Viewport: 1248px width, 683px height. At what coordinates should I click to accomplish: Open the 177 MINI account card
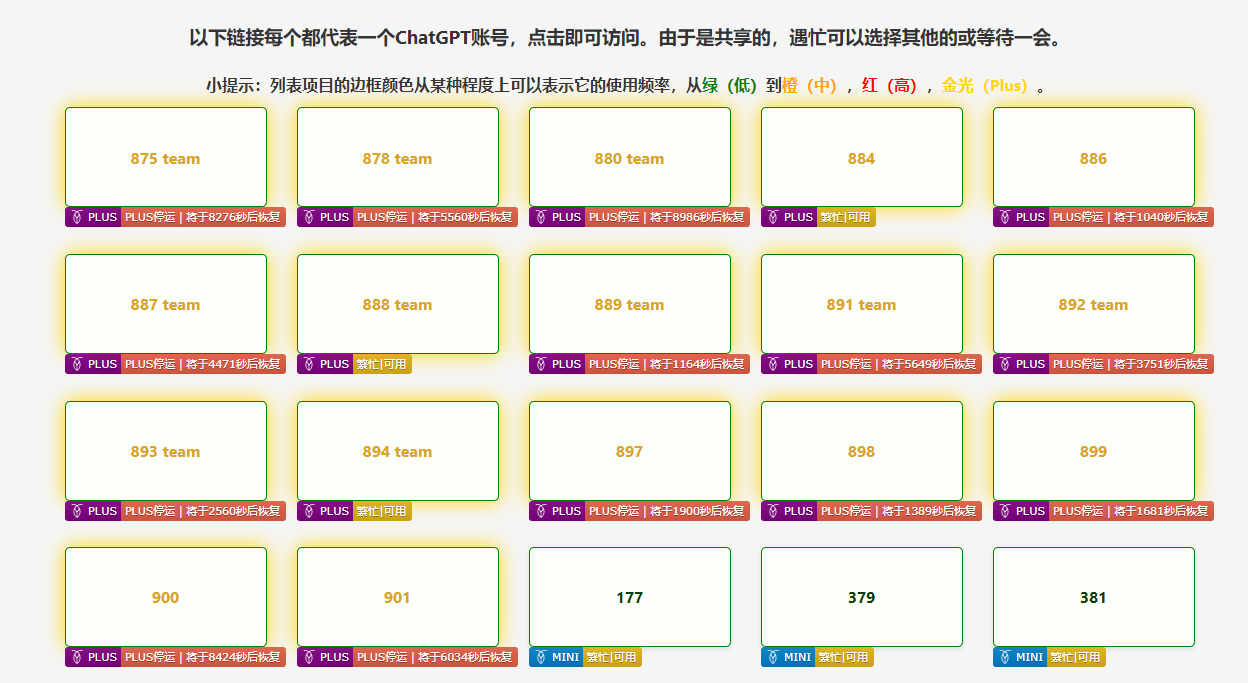pyautogui.click(x=630, y=597)
